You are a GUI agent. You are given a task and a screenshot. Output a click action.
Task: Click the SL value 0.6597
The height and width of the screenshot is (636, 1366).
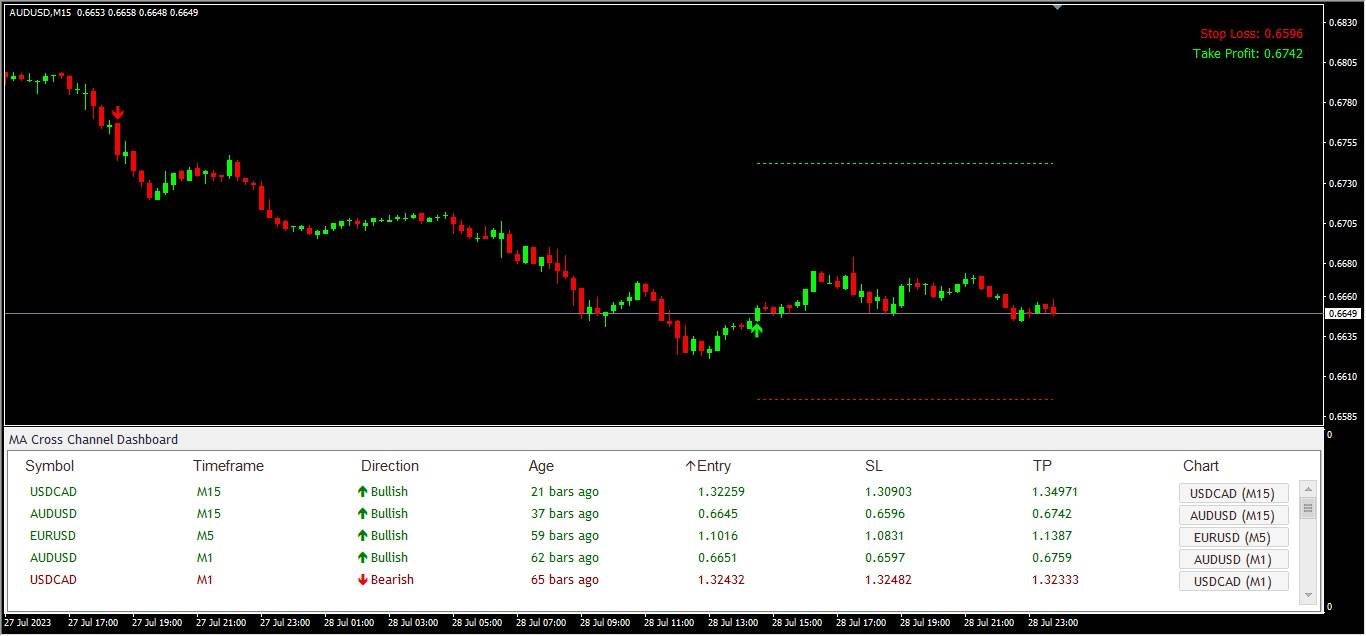[885, 557]
